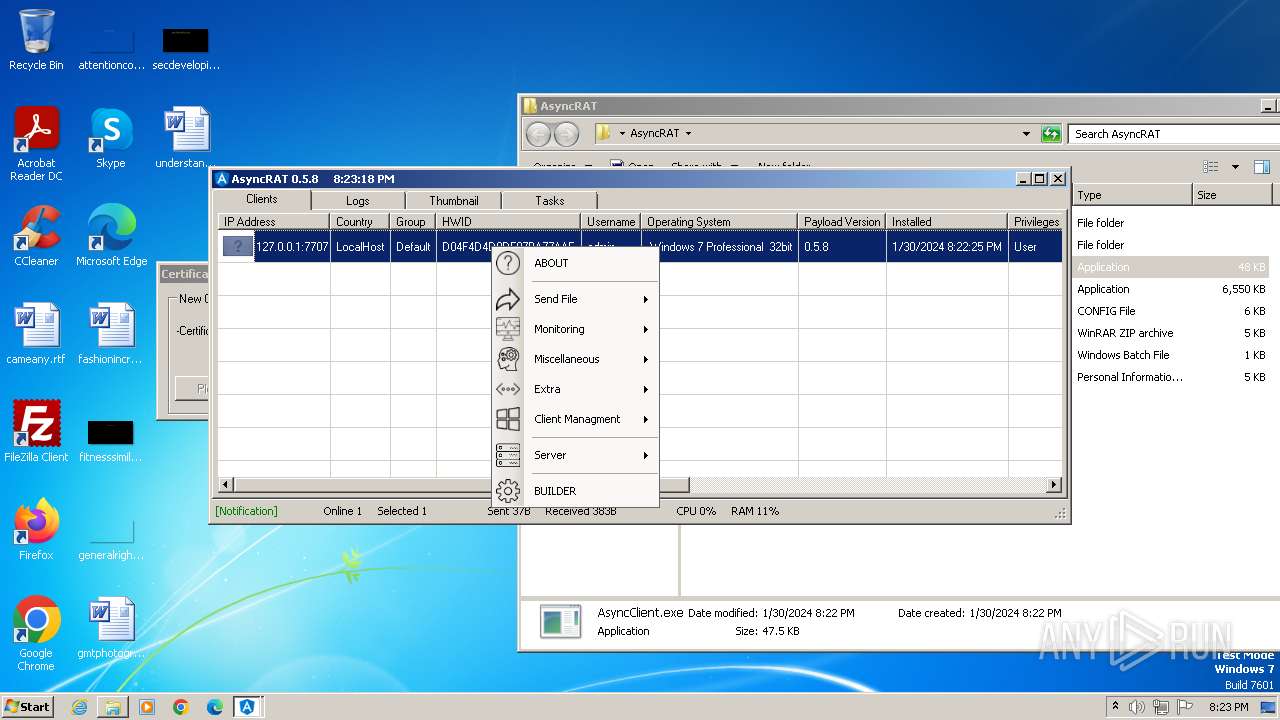Click the Extra dots icon
This screenshot has height=720, width=1280.
pyautogui.click(x=508, y=389)
